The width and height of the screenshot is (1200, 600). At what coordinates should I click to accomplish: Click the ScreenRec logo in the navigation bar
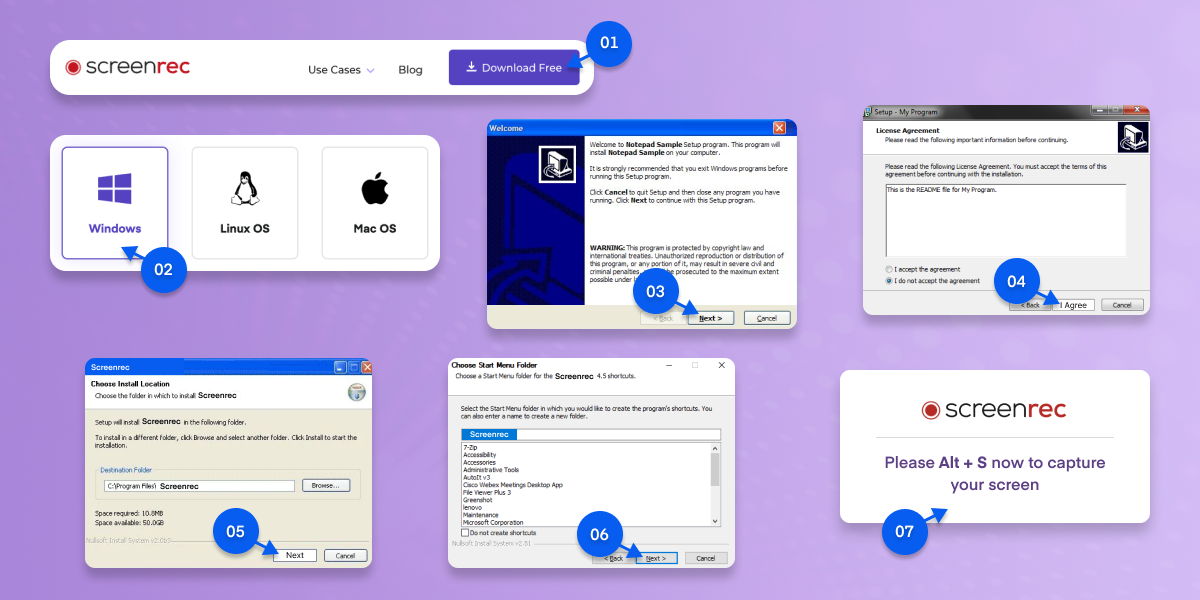[x=128, y=67]
